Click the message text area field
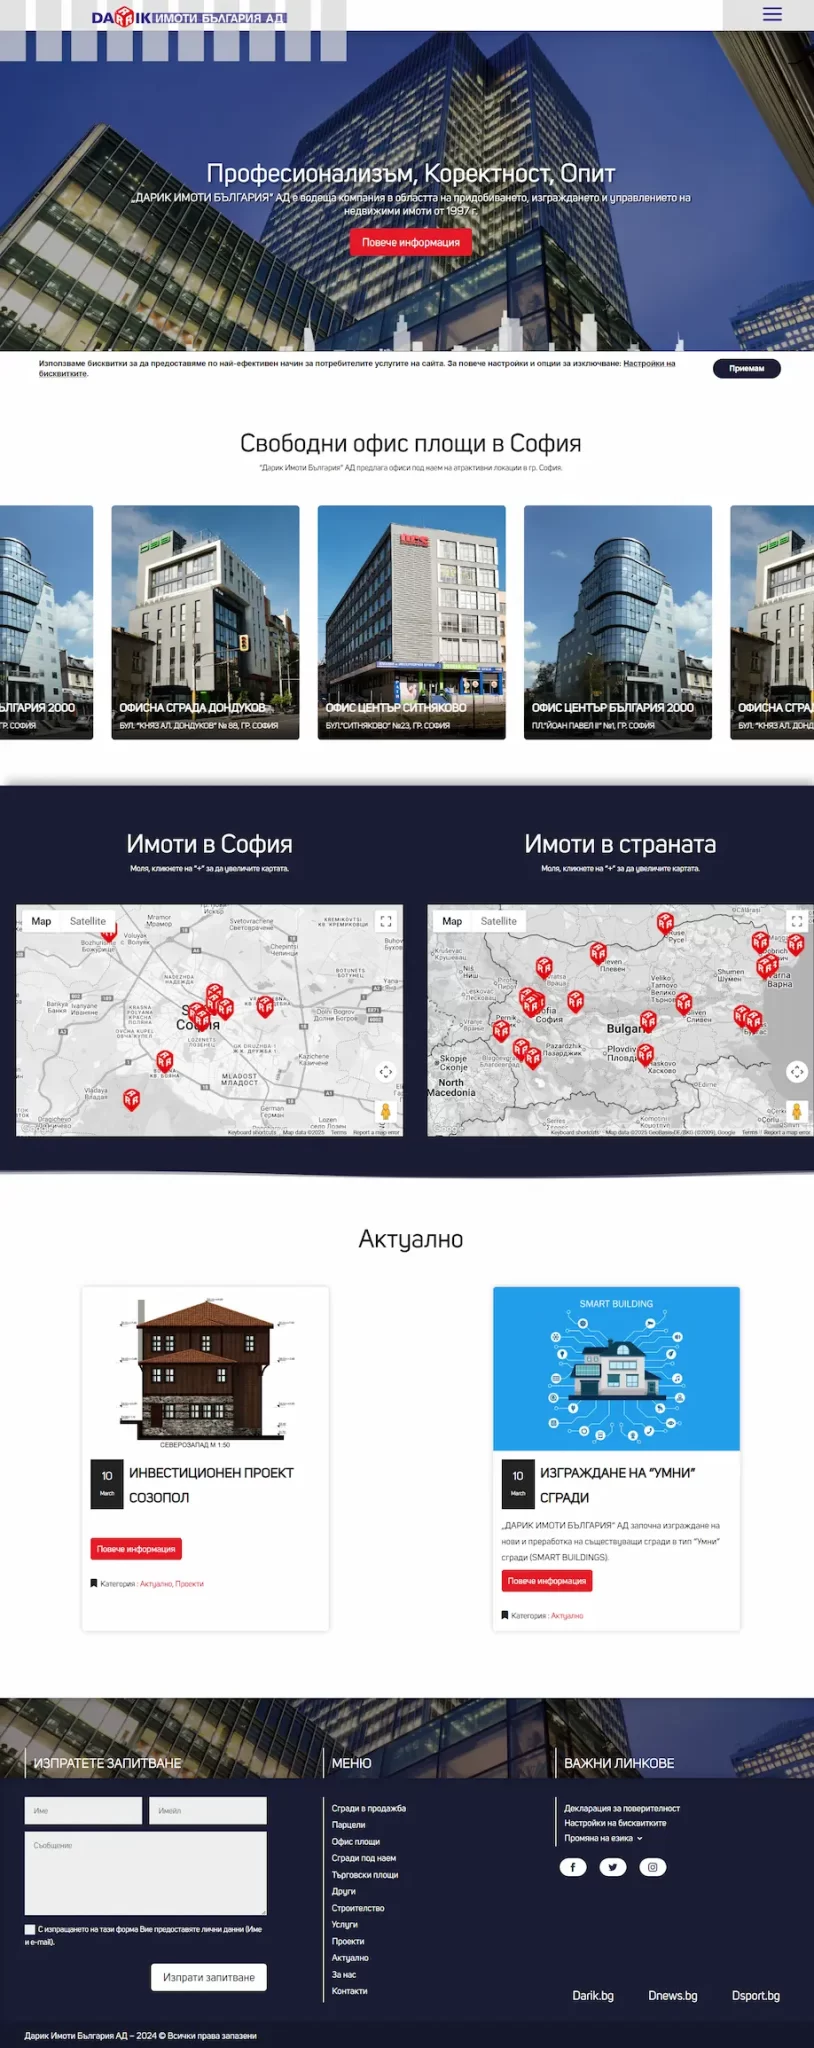 pos(146,1873)
